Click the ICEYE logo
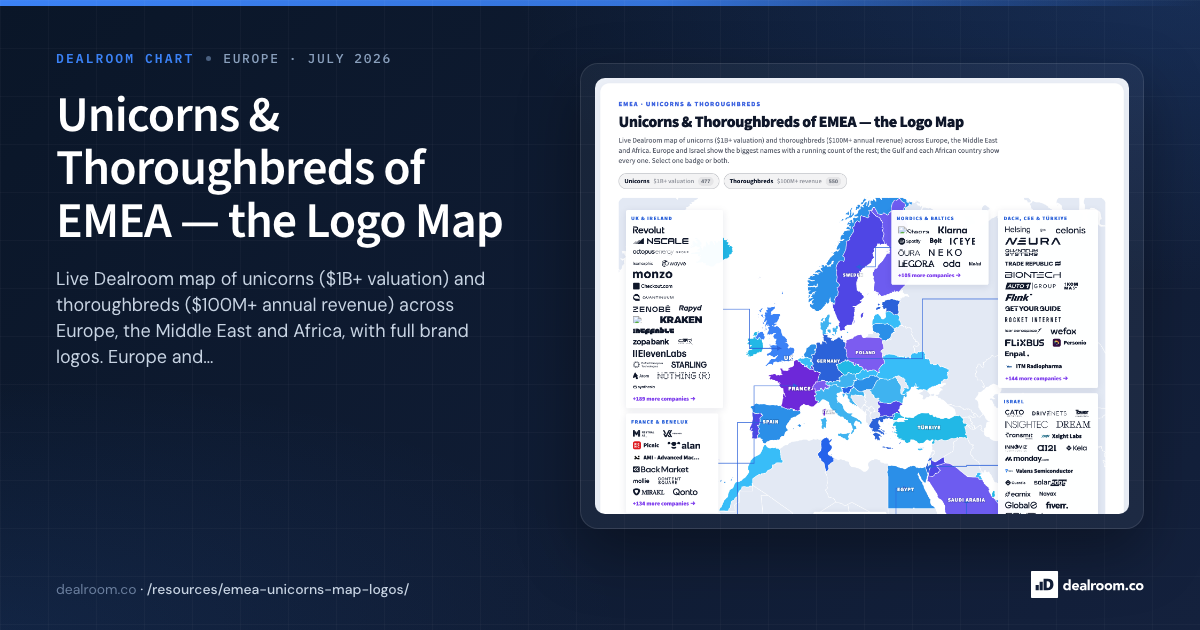Viewport: 1200px width, 630px height. click(962, 241)
